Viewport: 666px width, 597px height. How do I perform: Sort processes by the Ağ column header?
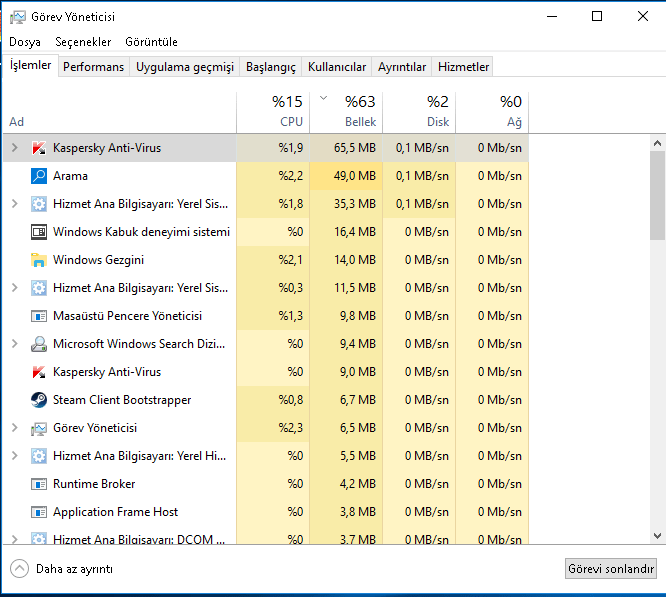click(x=492, y=112)
